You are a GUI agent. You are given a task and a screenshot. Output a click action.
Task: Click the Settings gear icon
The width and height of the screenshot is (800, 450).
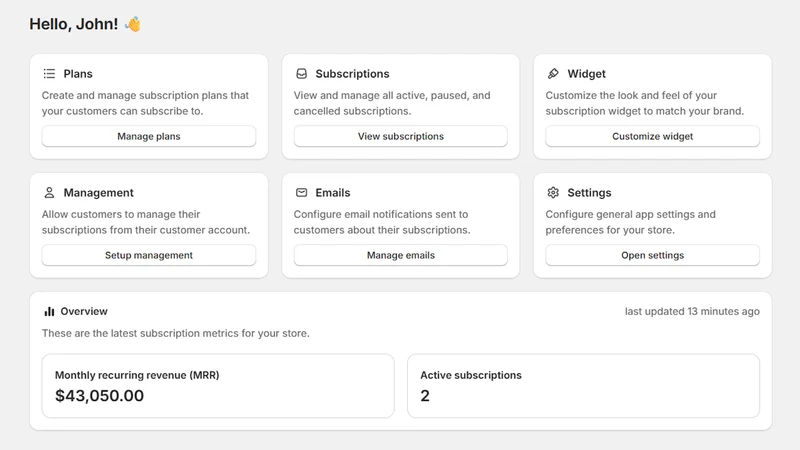click(x=553, y=193)
